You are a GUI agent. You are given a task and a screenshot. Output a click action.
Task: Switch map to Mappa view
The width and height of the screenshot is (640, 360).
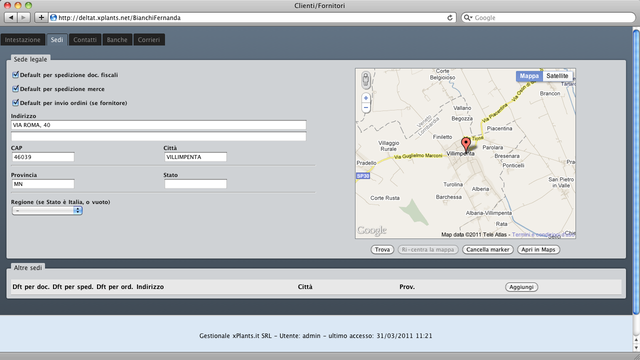pos(529,76)
